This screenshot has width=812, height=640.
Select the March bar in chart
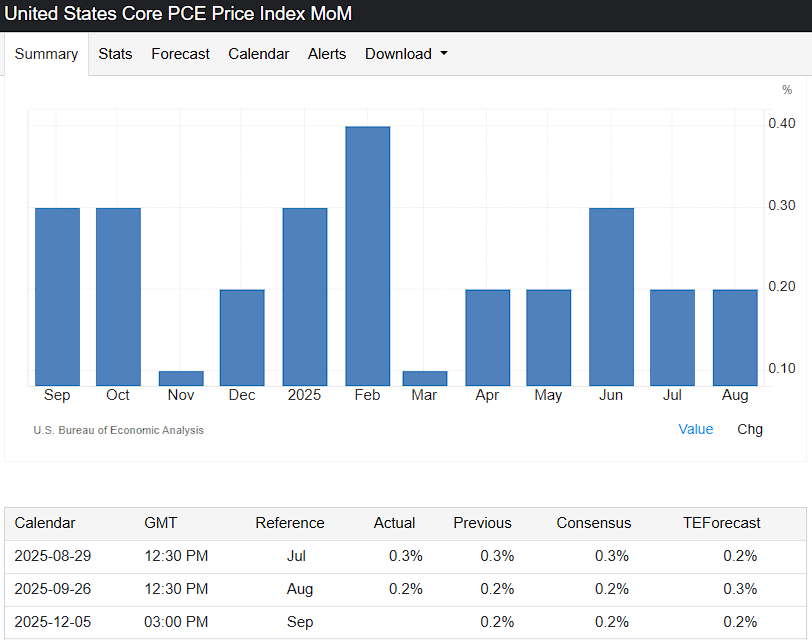(x=424, y=378)
